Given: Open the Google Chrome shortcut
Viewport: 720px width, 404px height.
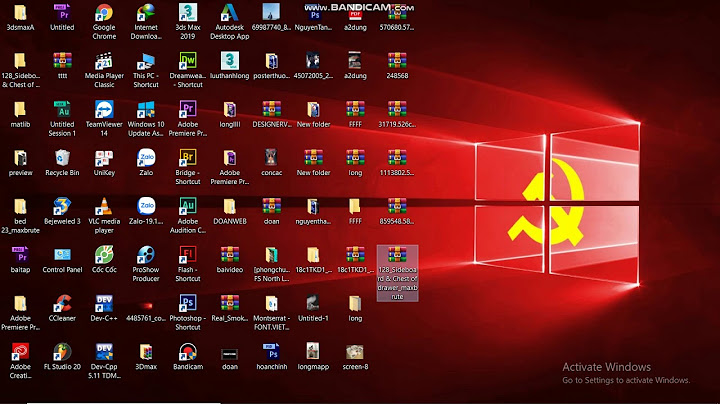Looking at the screenshot, I should (x=104, y=13).
